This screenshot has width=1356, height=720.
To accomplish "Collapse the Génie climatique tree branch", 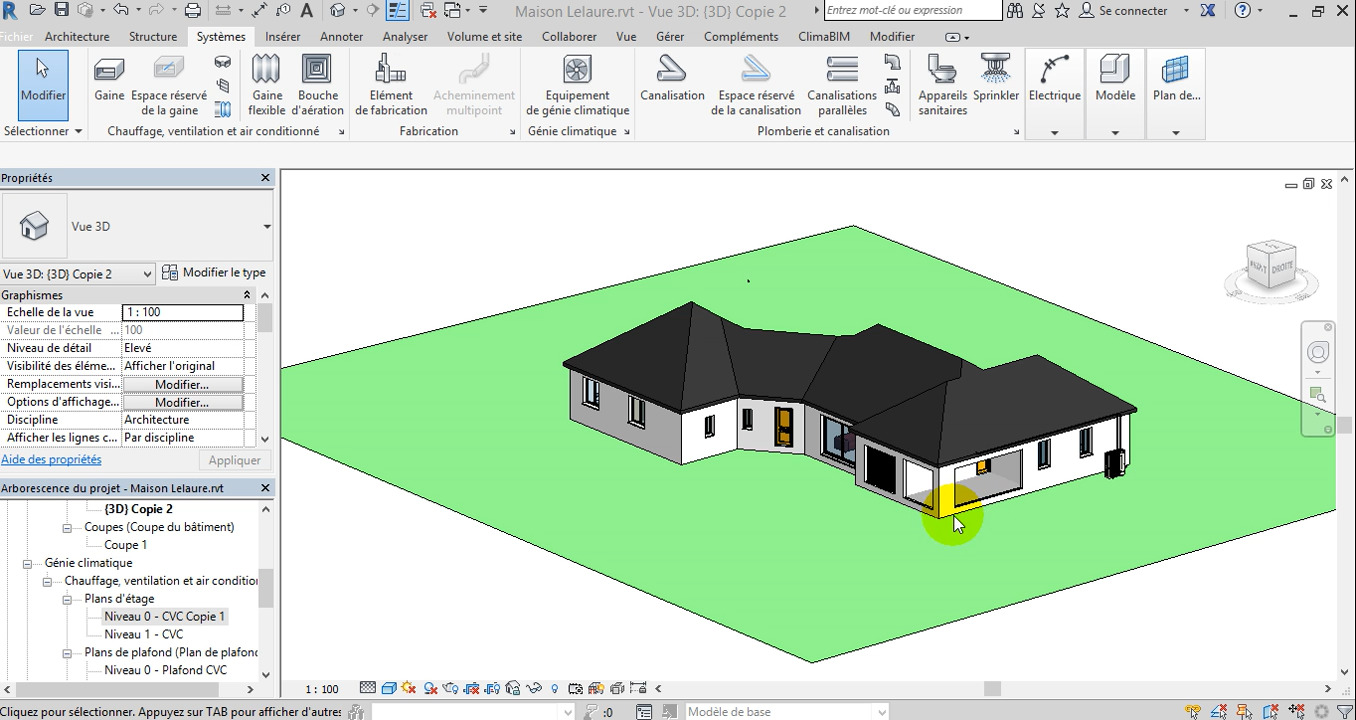I will tap(27, 563).
